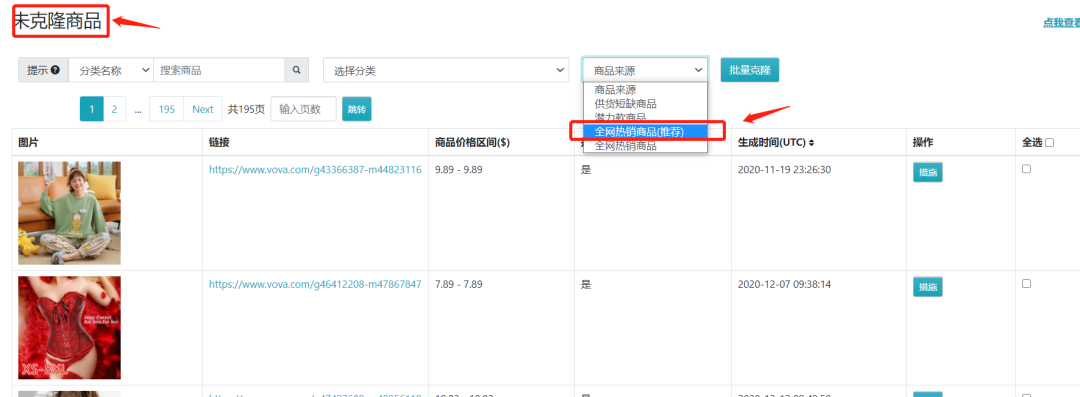Tick the 全选 select-all checkbox
This screenshot has width=1080, height=397.
[1050, 143]
